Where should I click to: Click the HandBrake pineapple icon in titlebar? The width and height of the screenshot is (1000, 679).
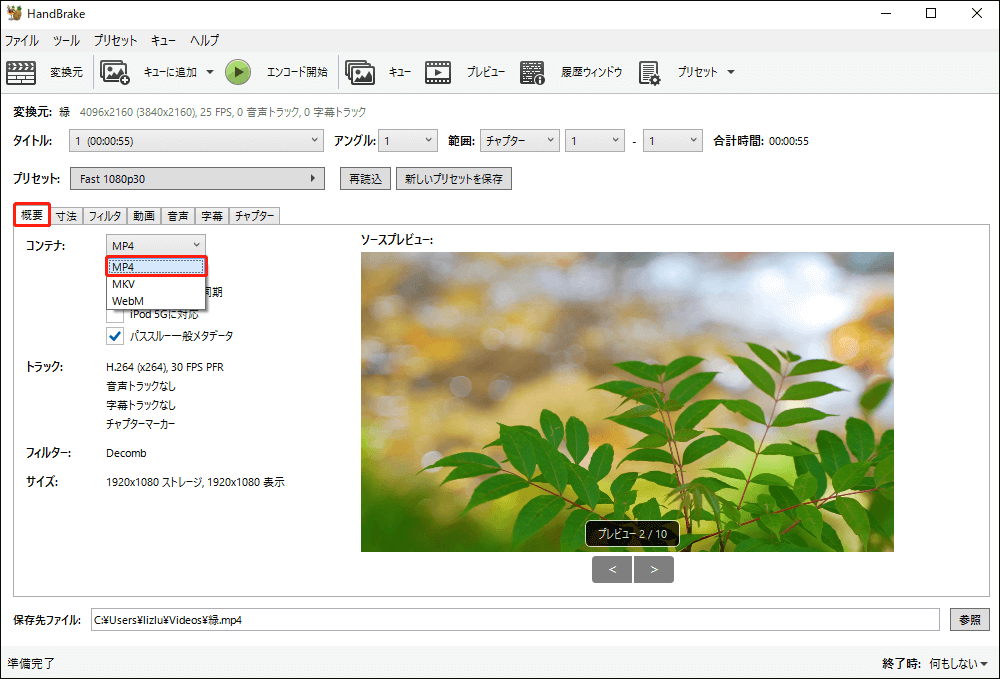pyautogui.click(x=14, y=13)
